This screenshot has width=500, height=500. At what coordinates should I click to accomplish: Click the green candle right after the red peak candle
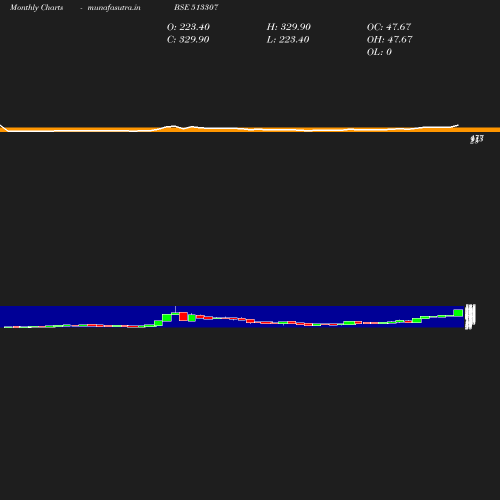192,318
